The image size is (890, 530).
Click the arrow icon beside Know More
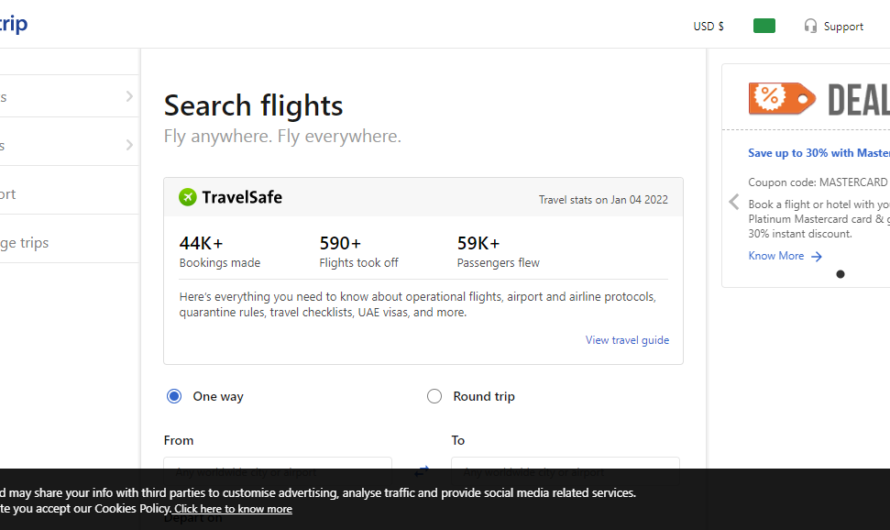pos(817,256)
